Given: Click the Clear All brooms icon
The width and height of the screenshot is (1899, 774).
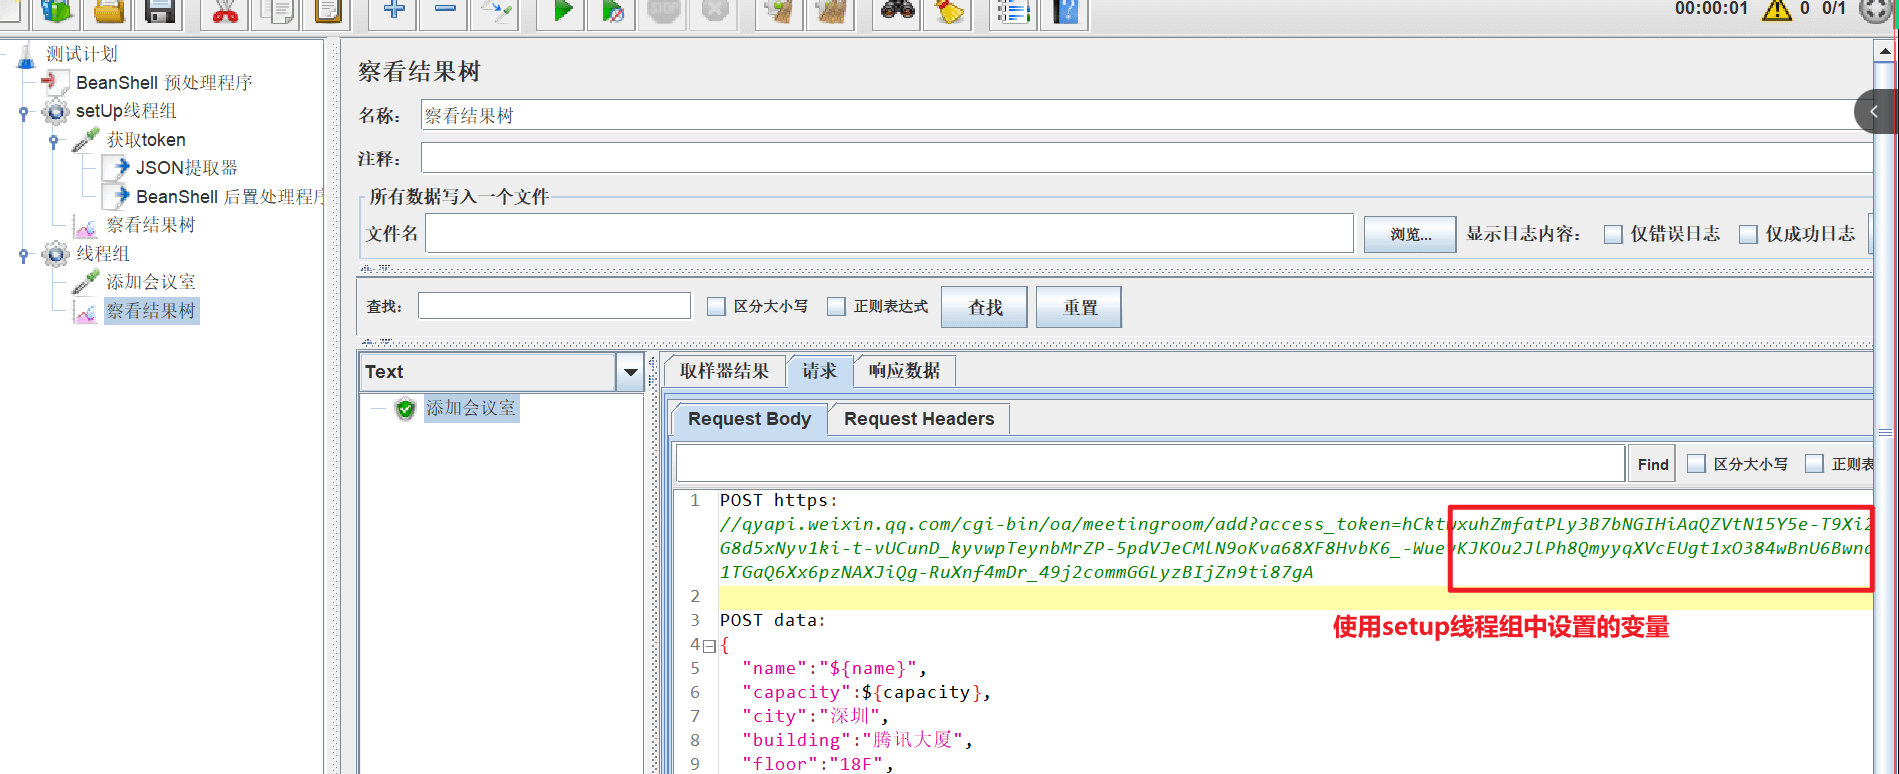Looking at the screenshot, I should pyautogui.click(x=831, y=11).
